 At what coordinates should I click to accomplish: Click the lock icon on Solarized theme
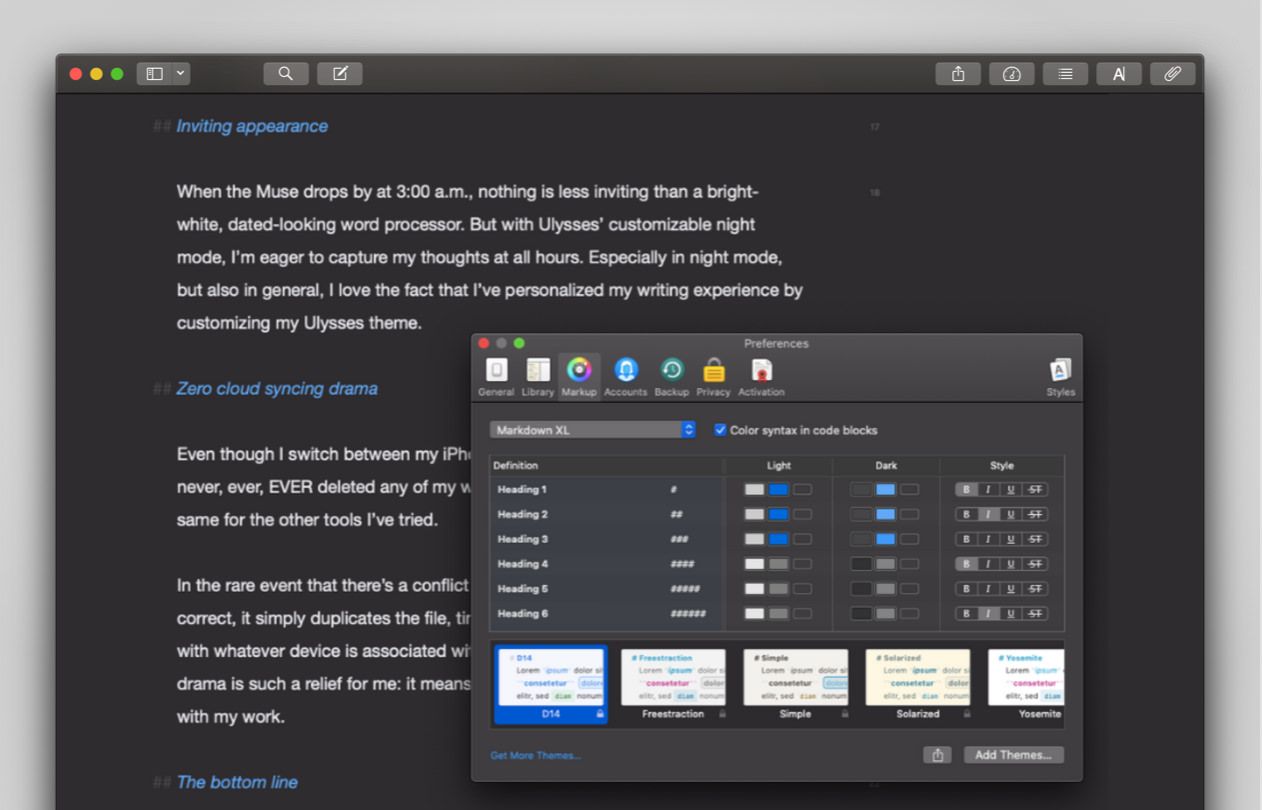[967, 714]
